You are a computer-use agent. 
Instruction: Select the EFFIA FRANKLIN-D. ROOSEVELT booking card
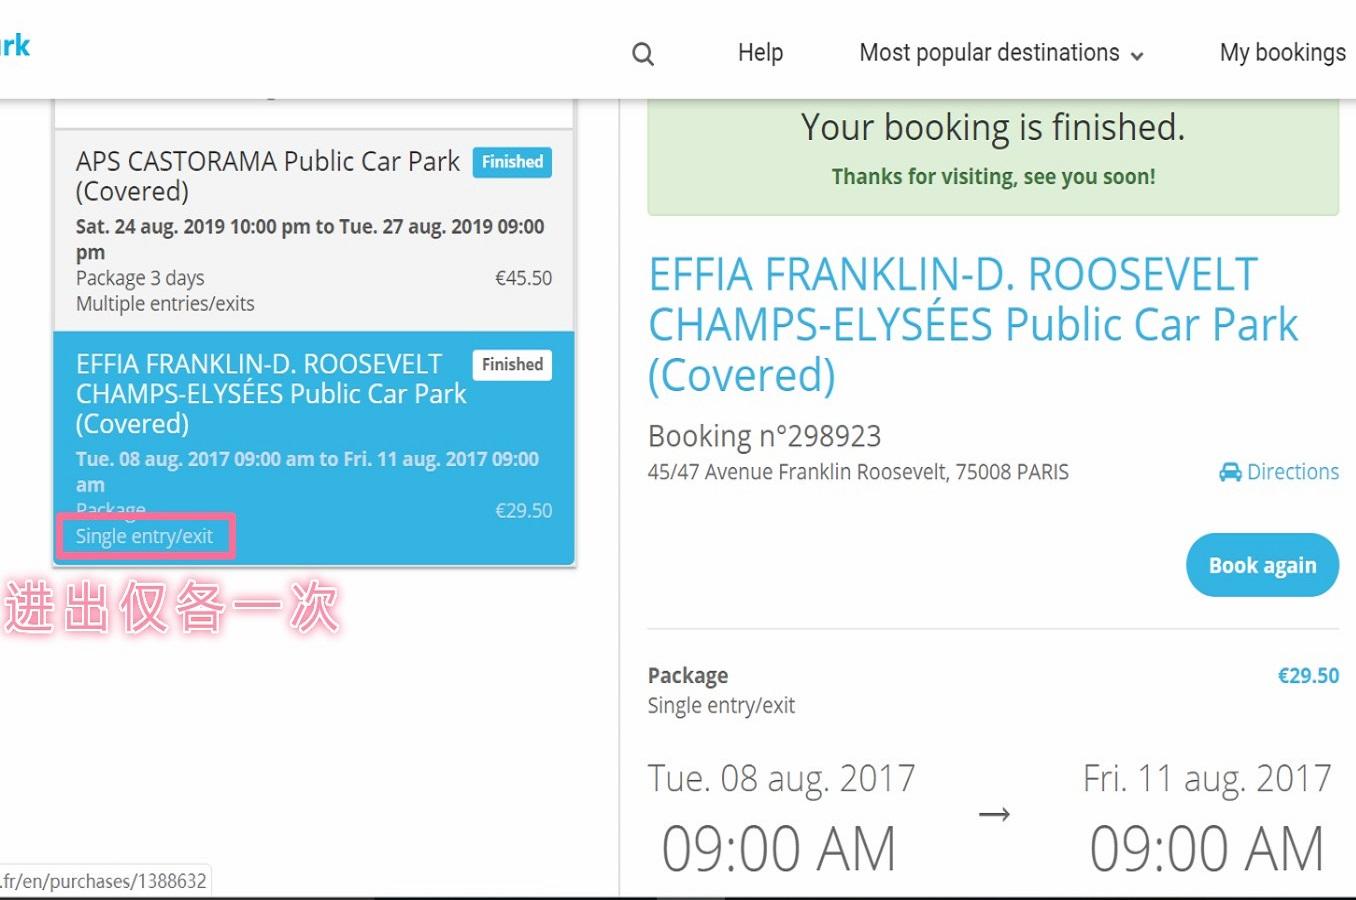[x=314, y=448]
